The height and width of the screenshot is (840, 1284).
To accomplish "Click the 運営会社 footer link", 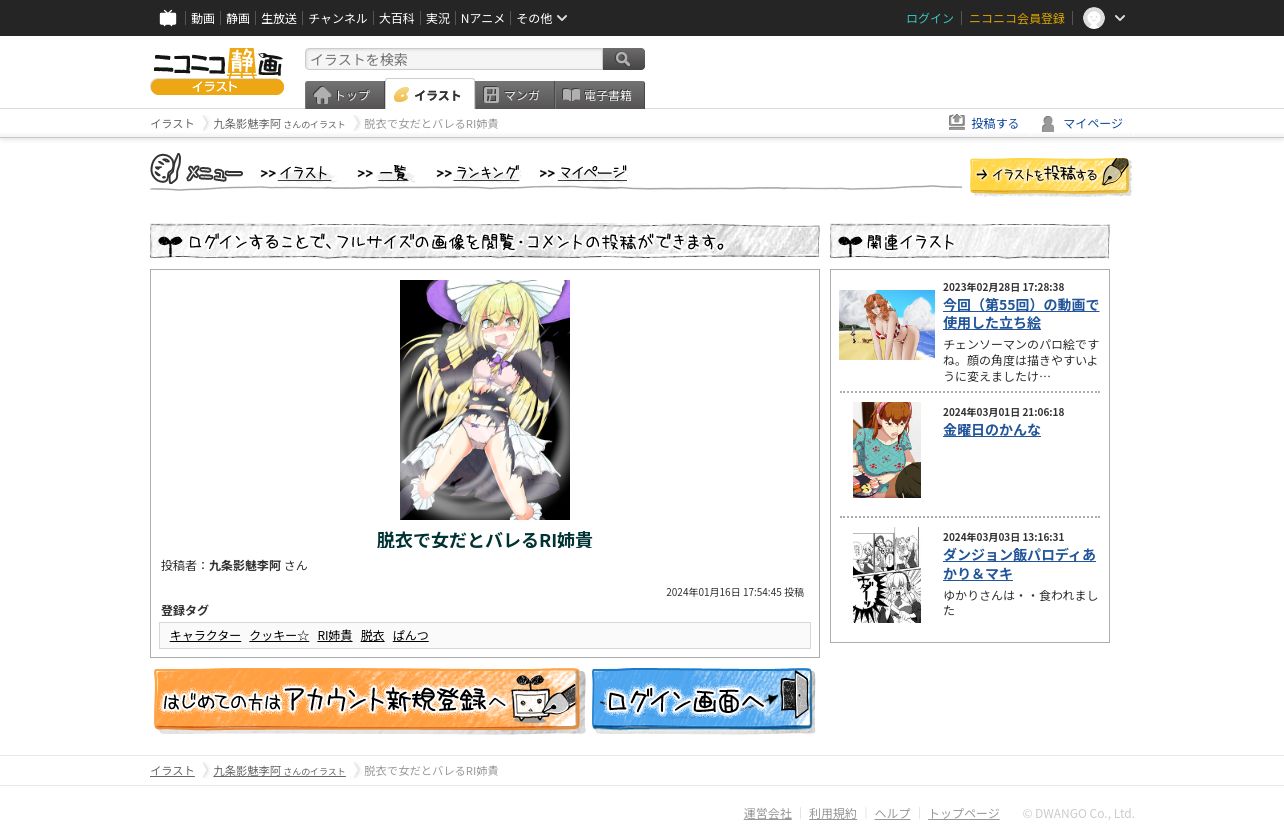I will [x=768, y=813].
